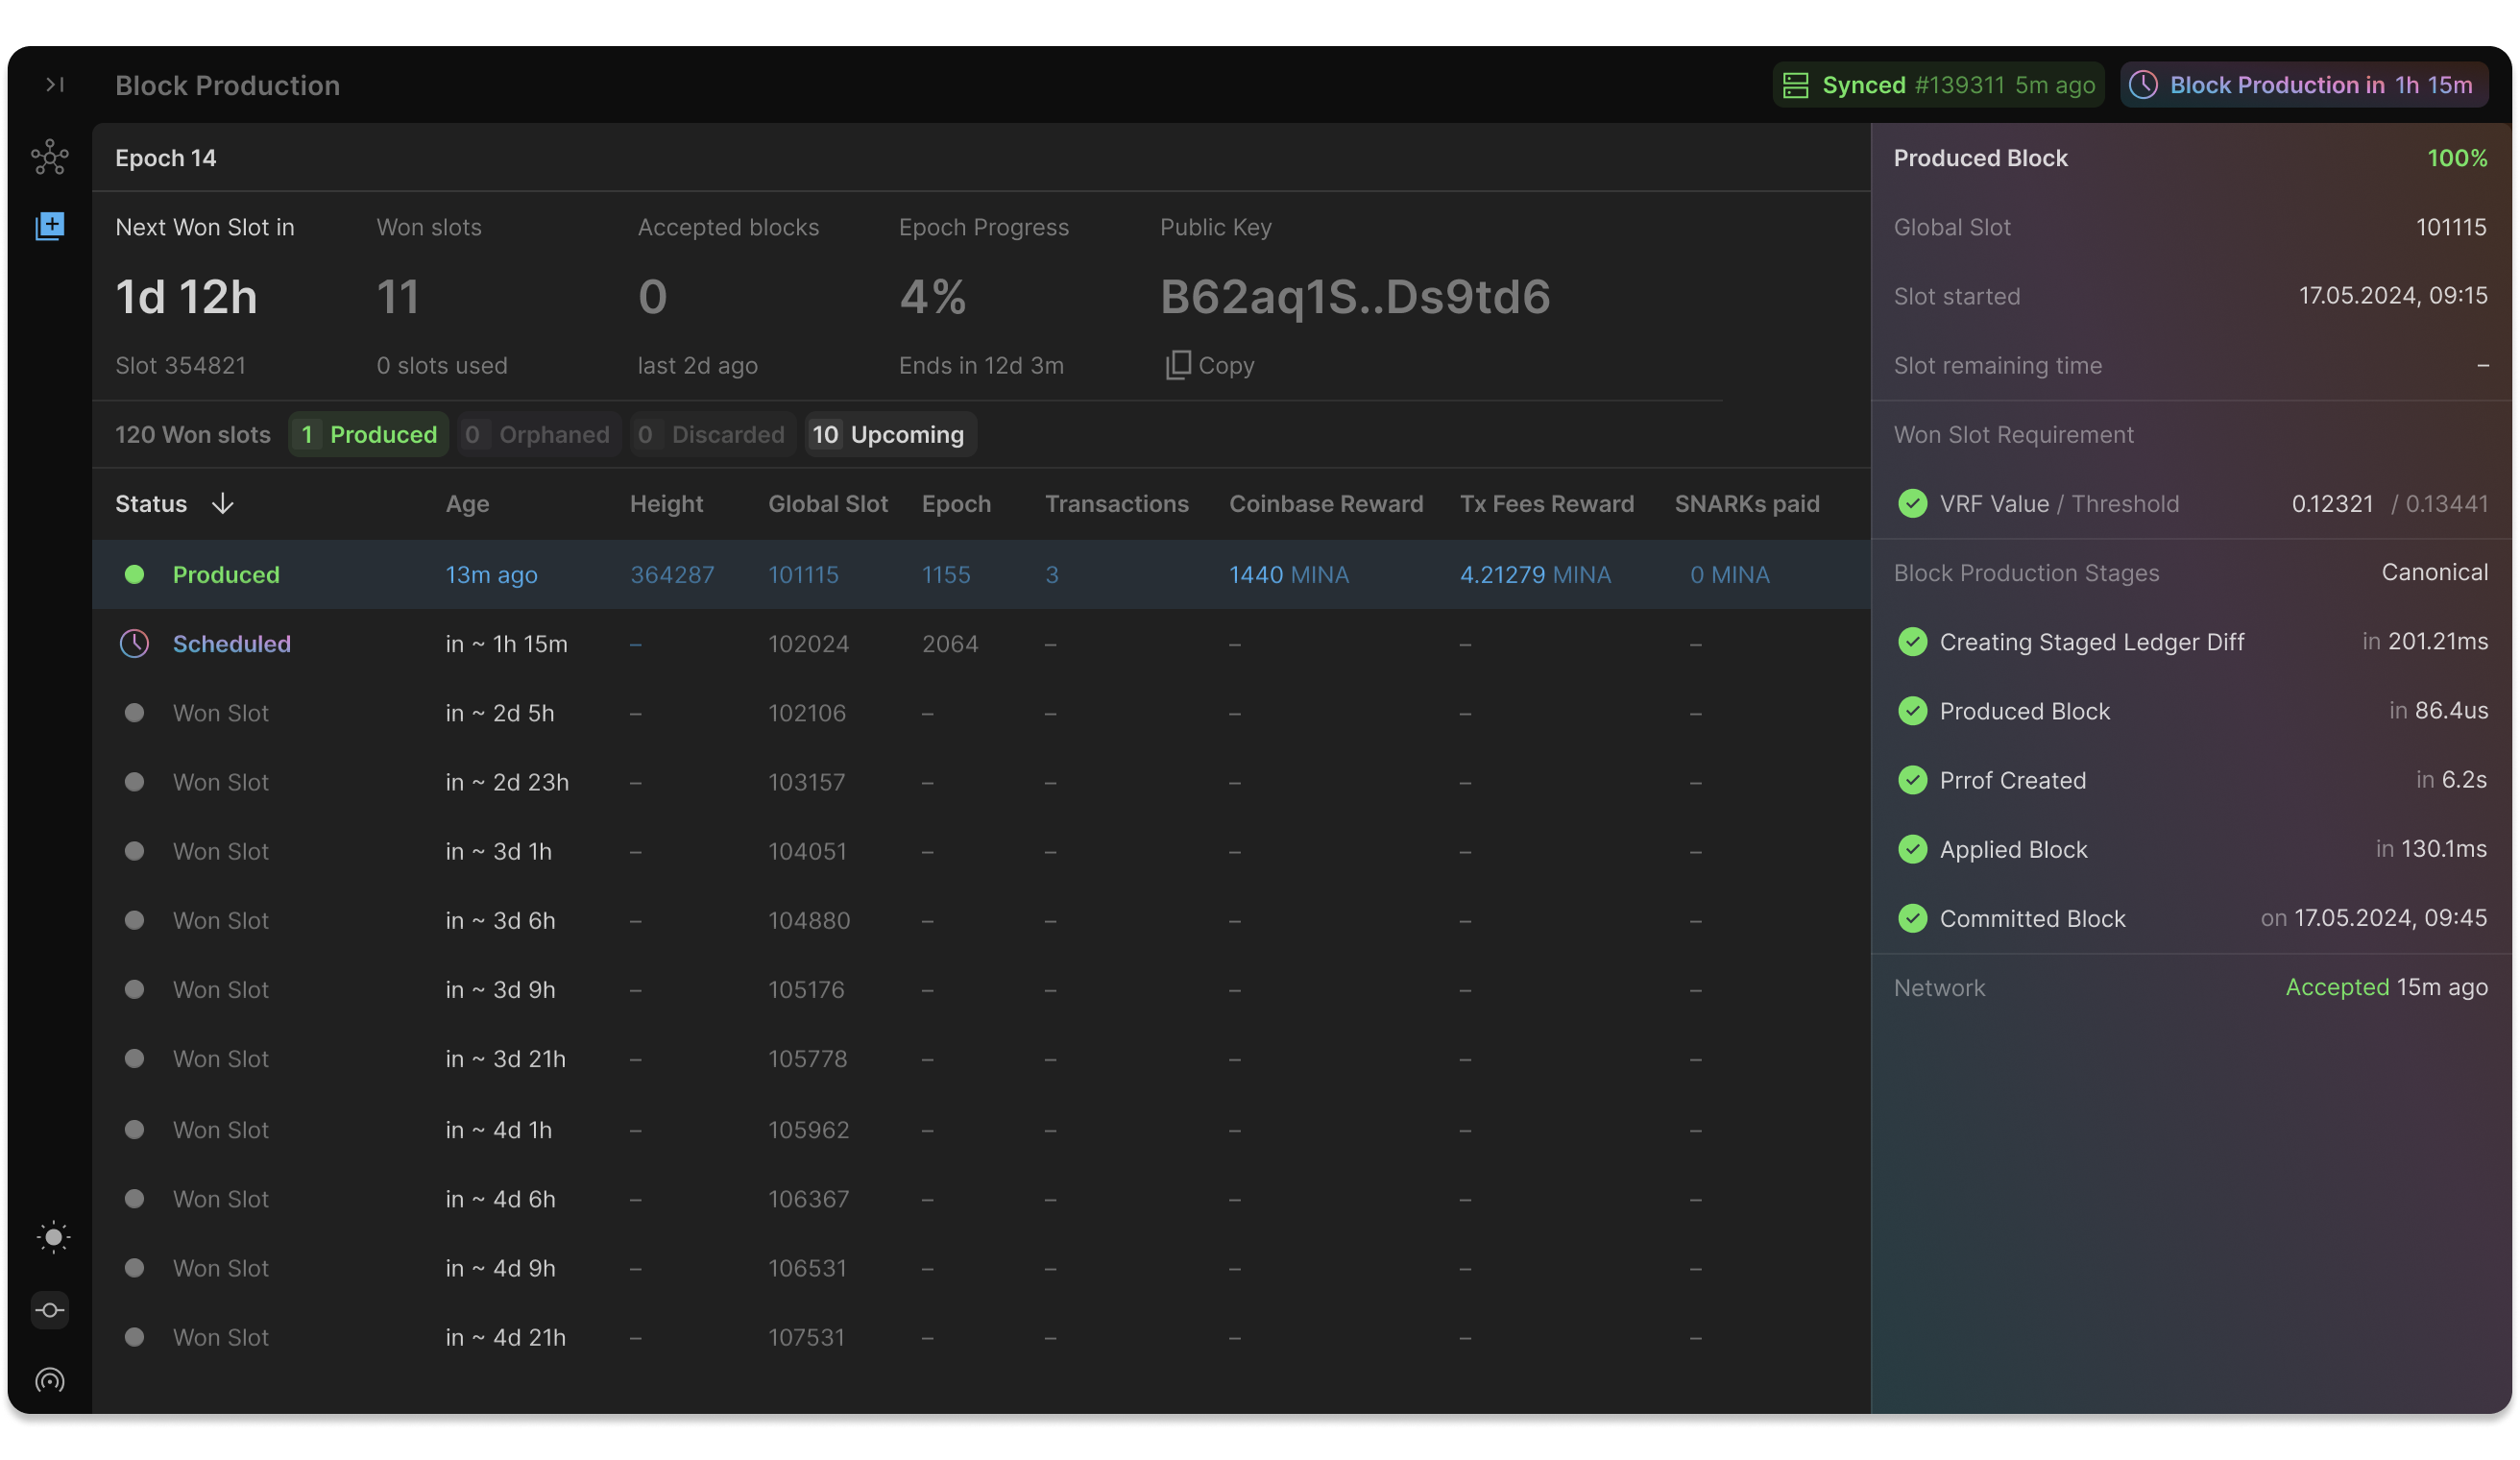The height and width of the screenshot is (1460, 2520).
Task: Open the Block Production sidebar icon
Action: pyautogui.click(x=50, y=226)
